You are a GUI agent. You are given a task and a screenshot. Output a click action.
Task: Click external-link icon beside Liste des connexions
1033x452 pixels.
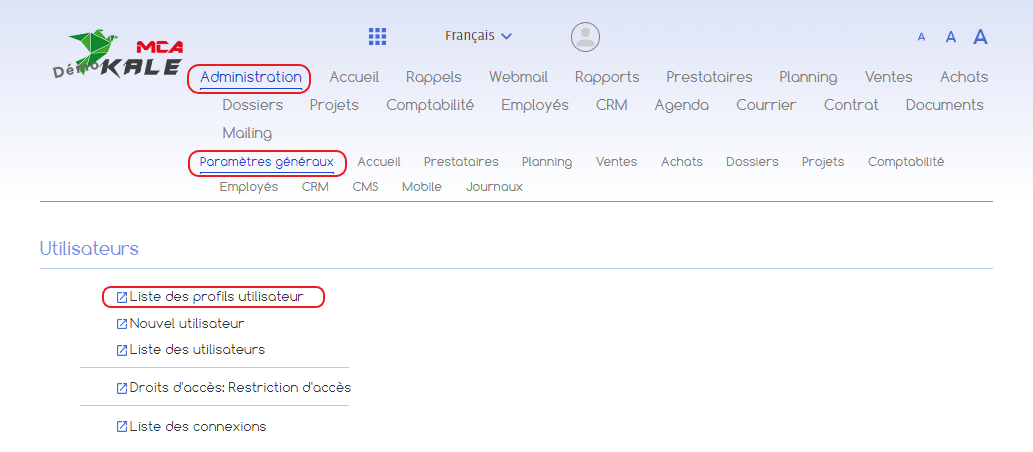click(x=122, y=427)
